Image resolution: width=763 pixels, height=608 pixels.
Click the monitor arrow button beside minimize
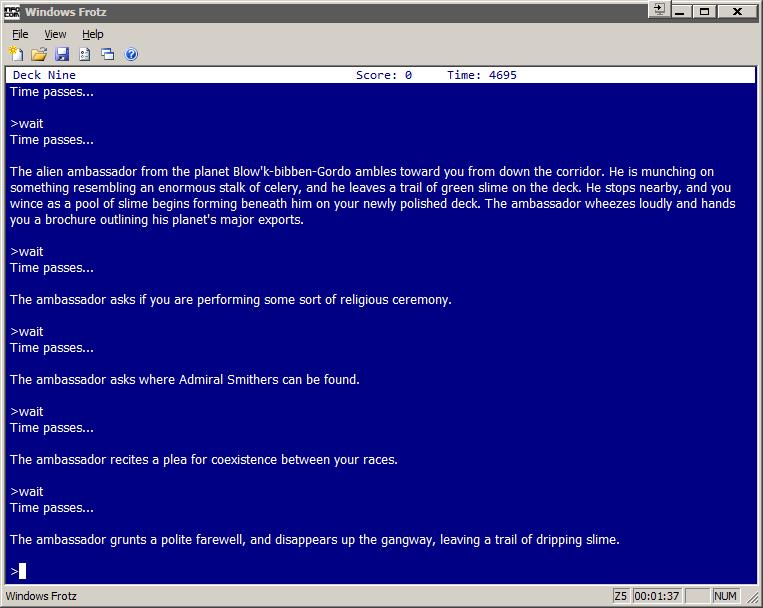pyautogui.click(x=659, y=10)
